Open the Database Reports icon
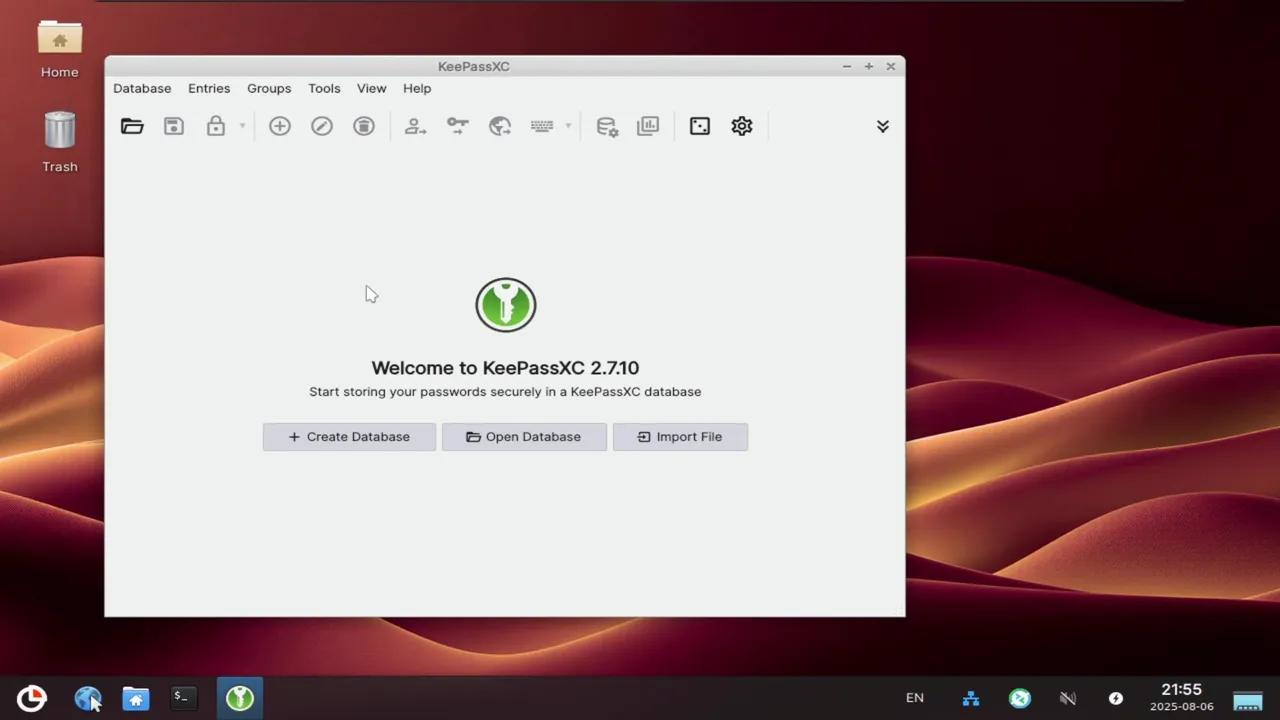The width and height of the screenshot is (1280, 720). pyautogui.click(x=649, y=126)
